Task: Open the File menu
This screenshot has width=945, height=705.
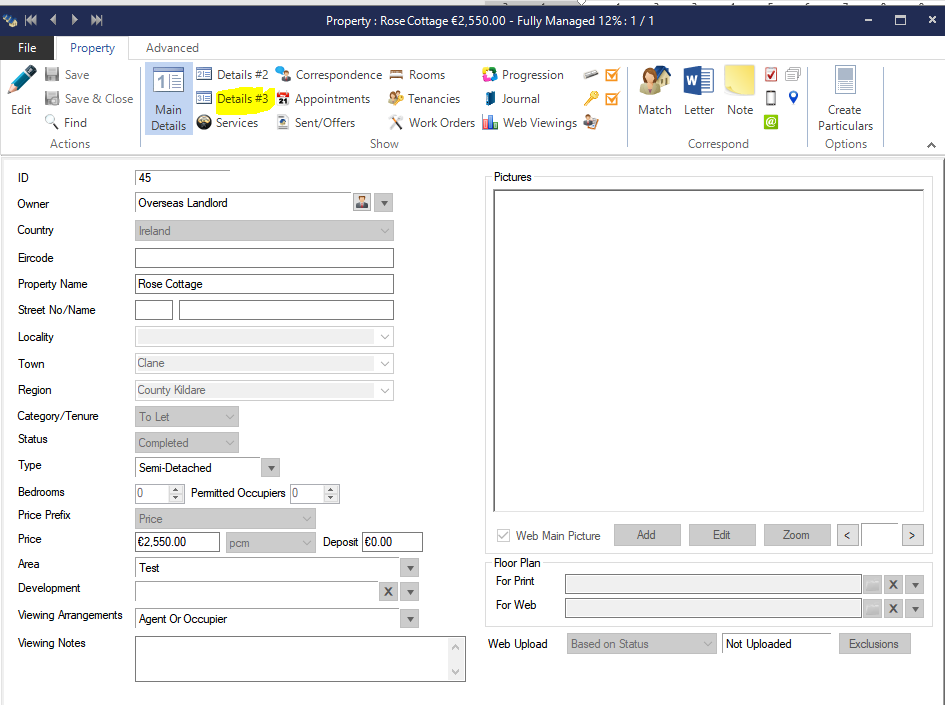Action: coord(27,48)
